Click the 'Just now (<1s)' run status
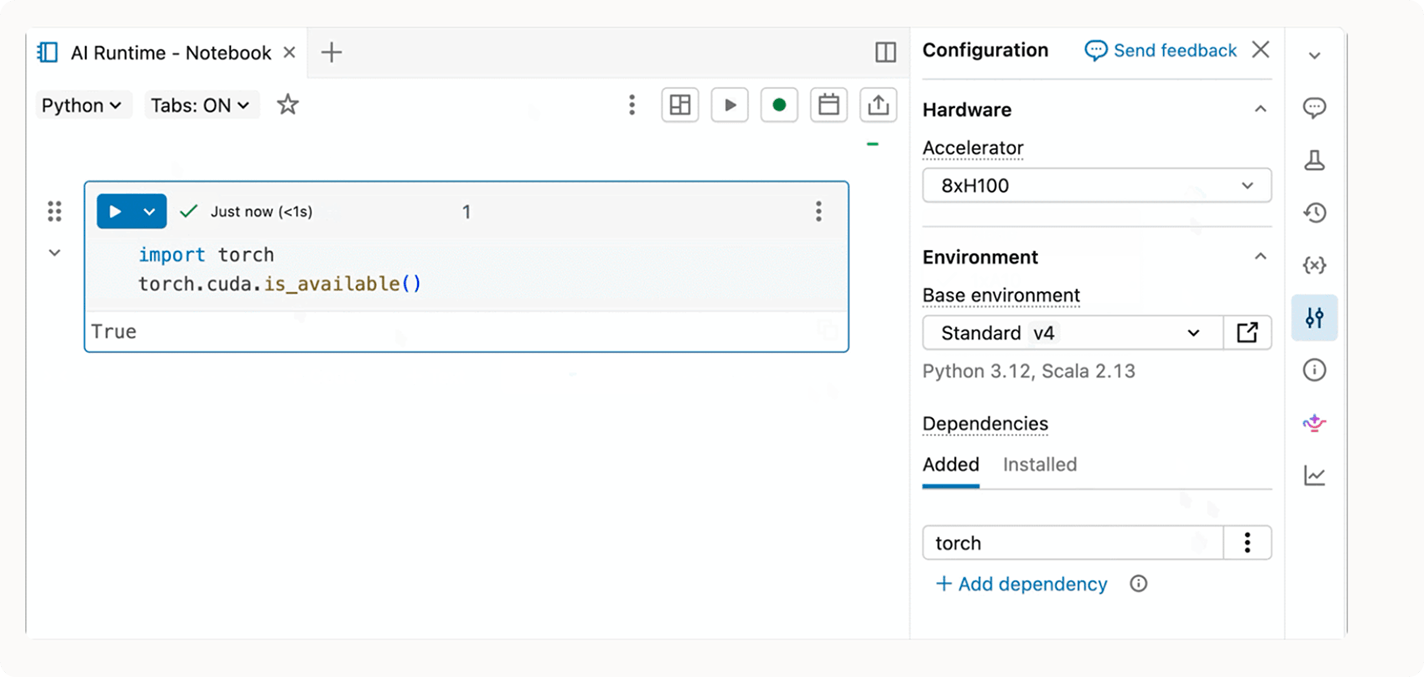Viewport: 1424px width, 678px height. pyautogui.click(x=261, y=212)
